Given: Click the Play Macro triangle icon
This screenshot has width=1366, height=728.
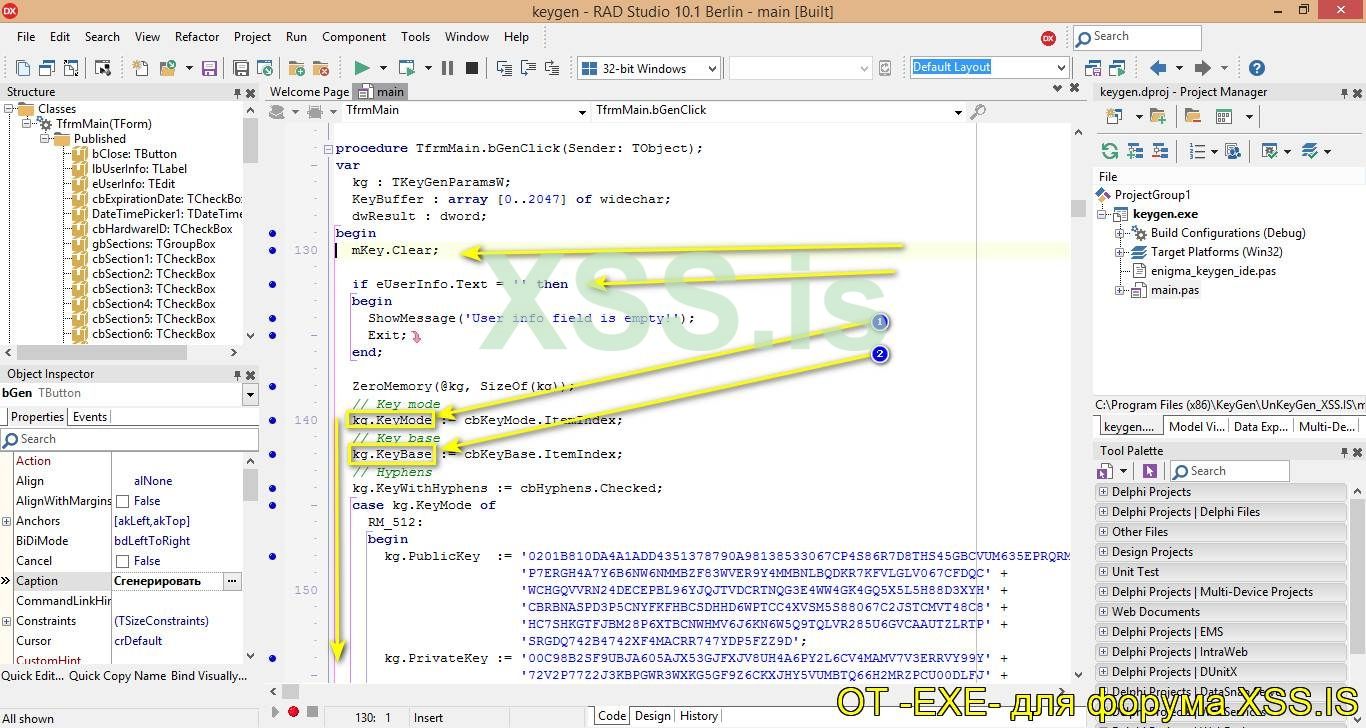Looking at the screenshot, I should point(276,712).
